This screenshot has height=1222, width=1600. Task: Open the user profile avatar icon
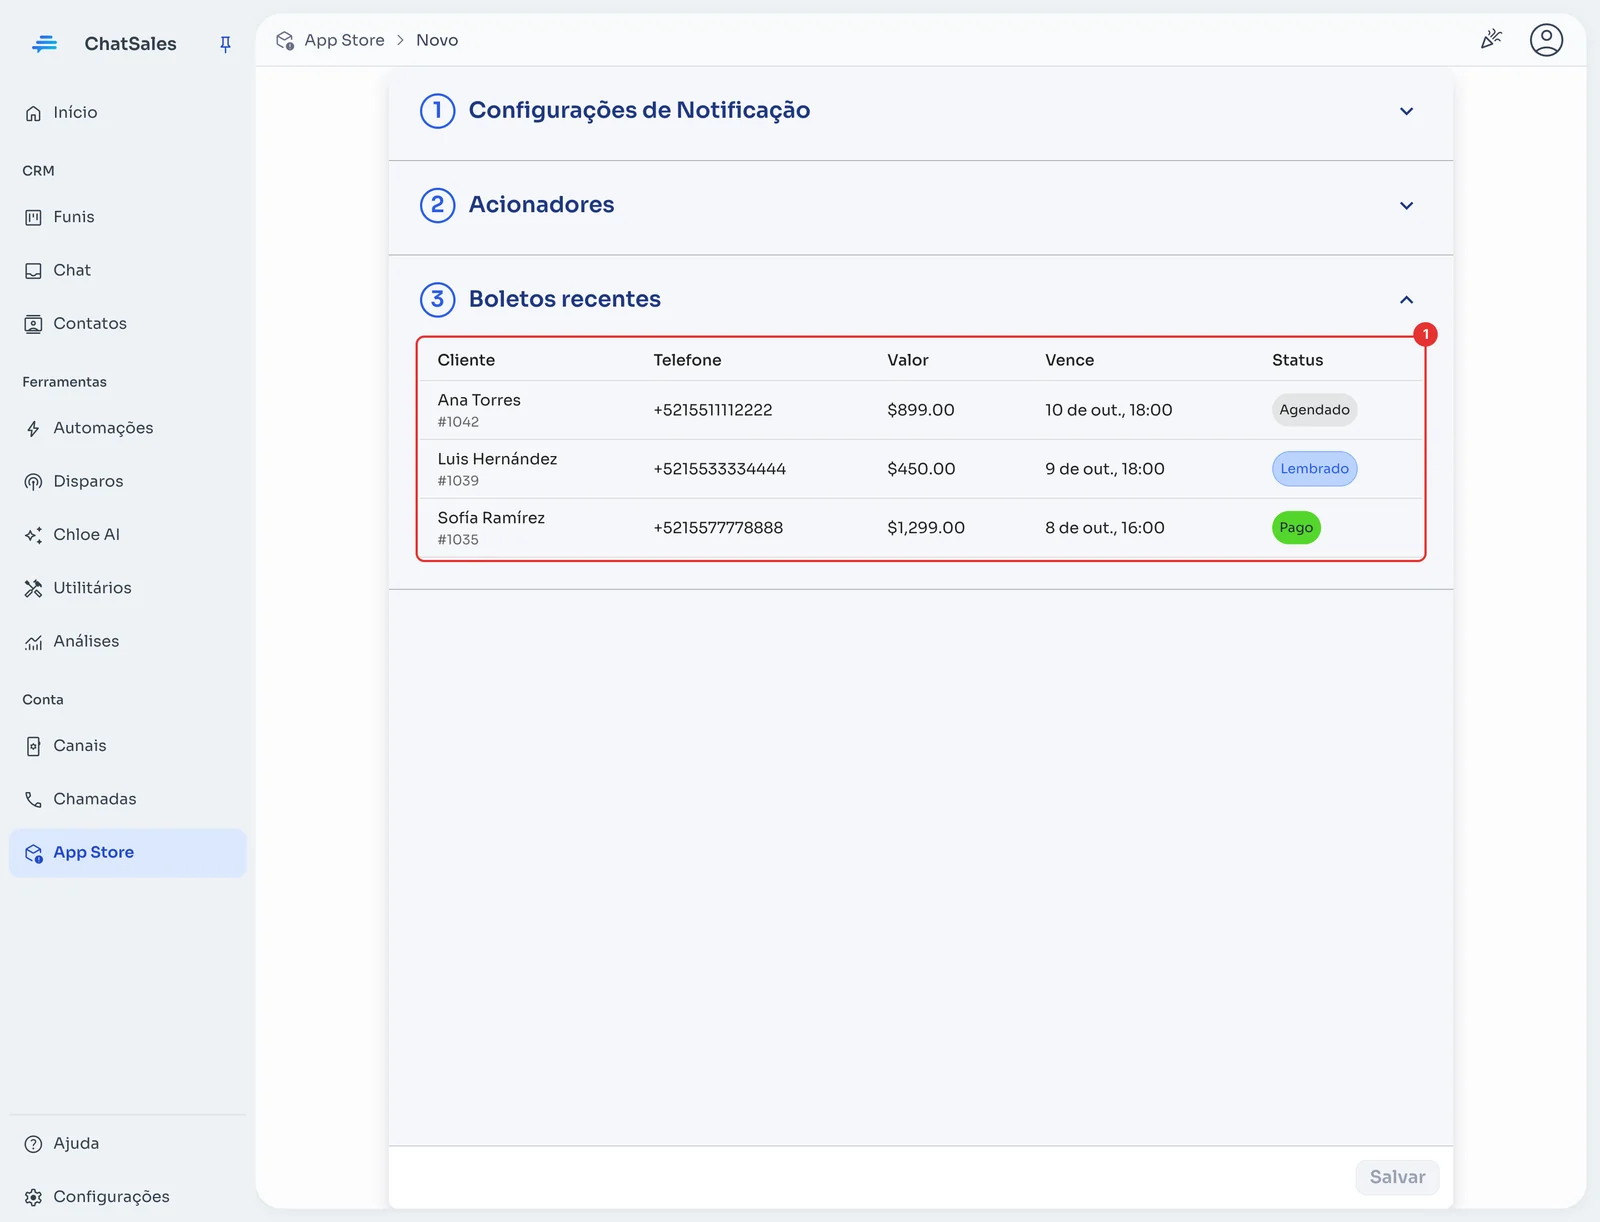click(x=1546, y=40)
